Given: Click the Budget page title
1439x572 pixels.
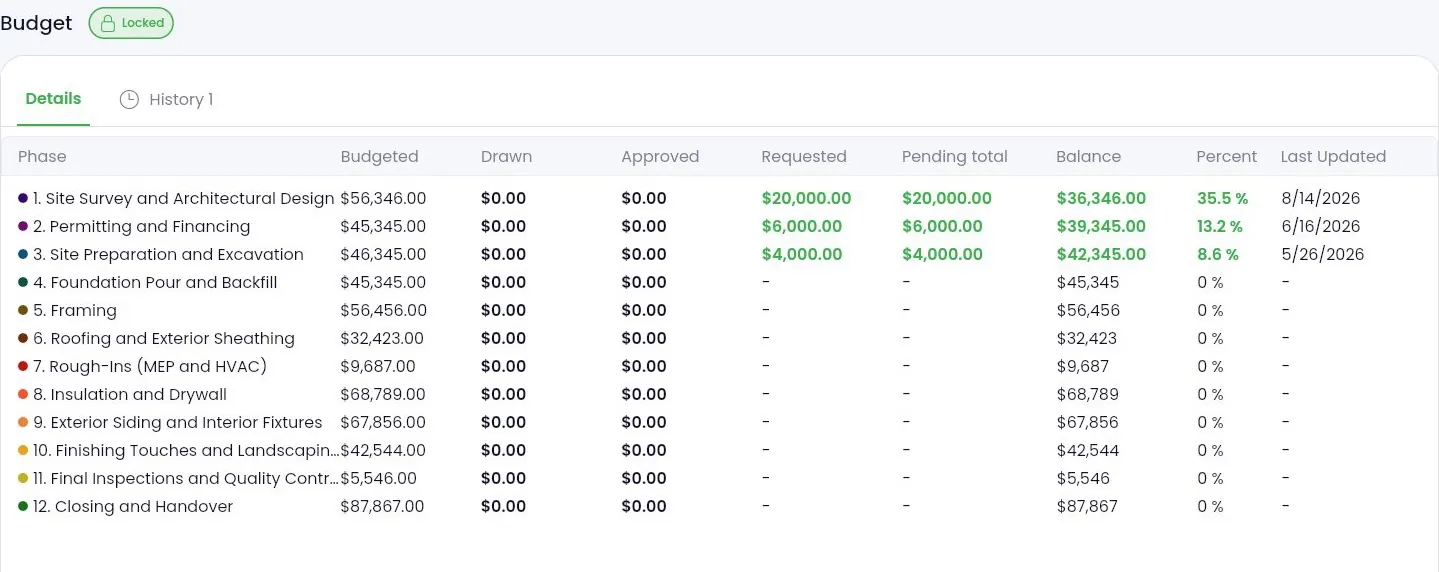Looking at the screenshot, I should pyautogui.click(x=36, y=23).
